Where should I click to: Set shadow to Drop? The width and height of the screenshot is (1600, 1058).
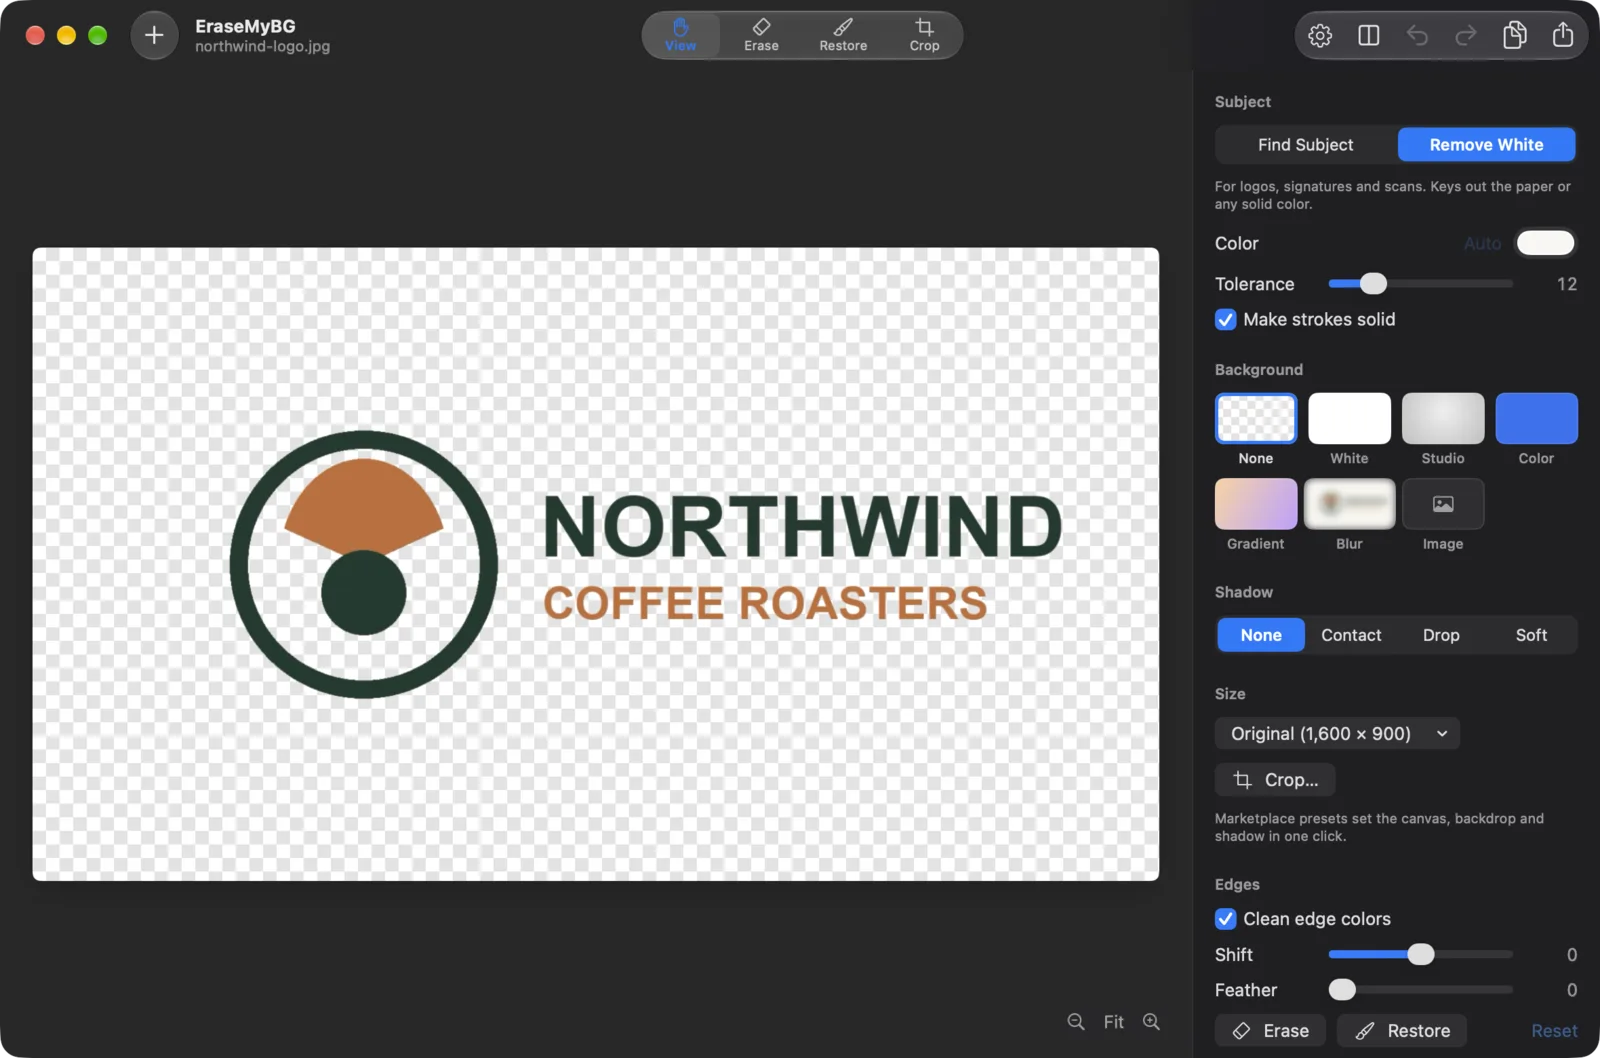click(x=1441, y=635)
